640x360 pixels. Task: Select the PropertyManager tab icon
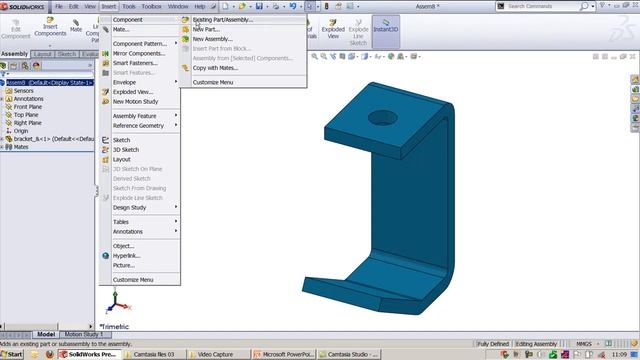click(x=14, y=66)
